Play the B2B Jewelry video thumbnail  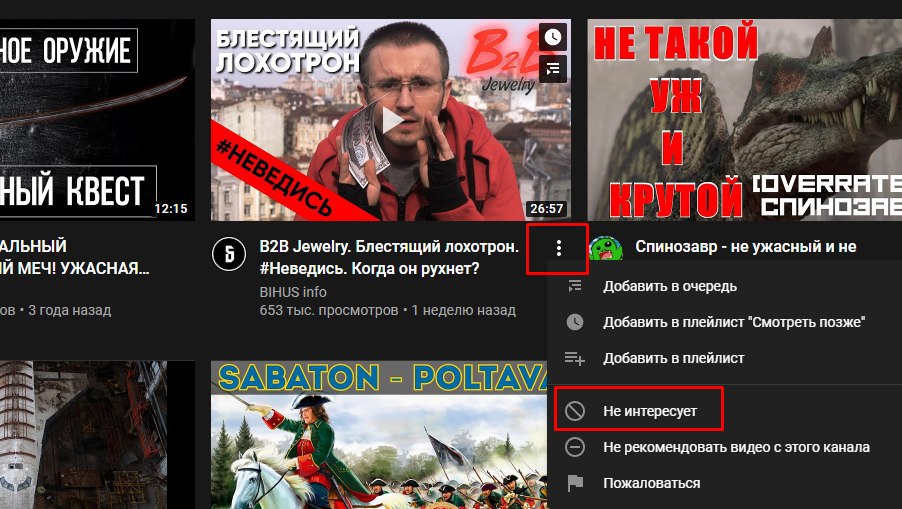391,120
